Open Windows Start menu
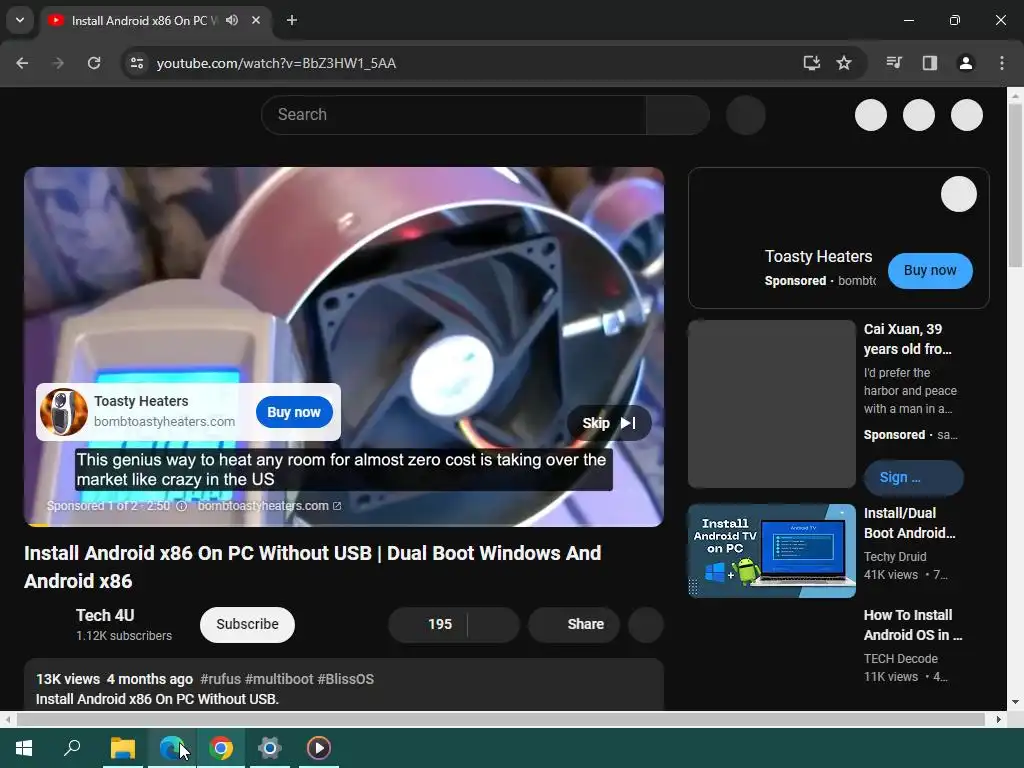The image size is (1024, 768). [x=24, y=748]
